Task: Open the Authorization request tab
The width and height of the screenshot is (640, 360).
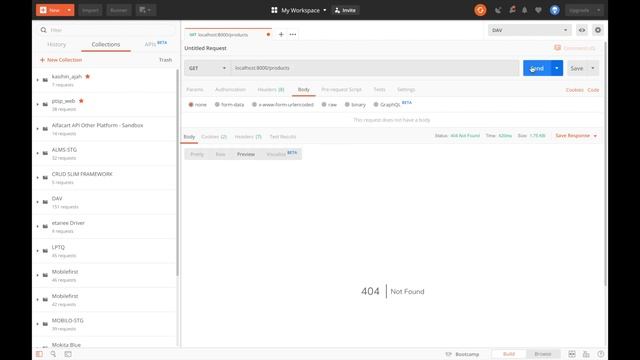Action: pyautogui.click(x=230, y=89)
